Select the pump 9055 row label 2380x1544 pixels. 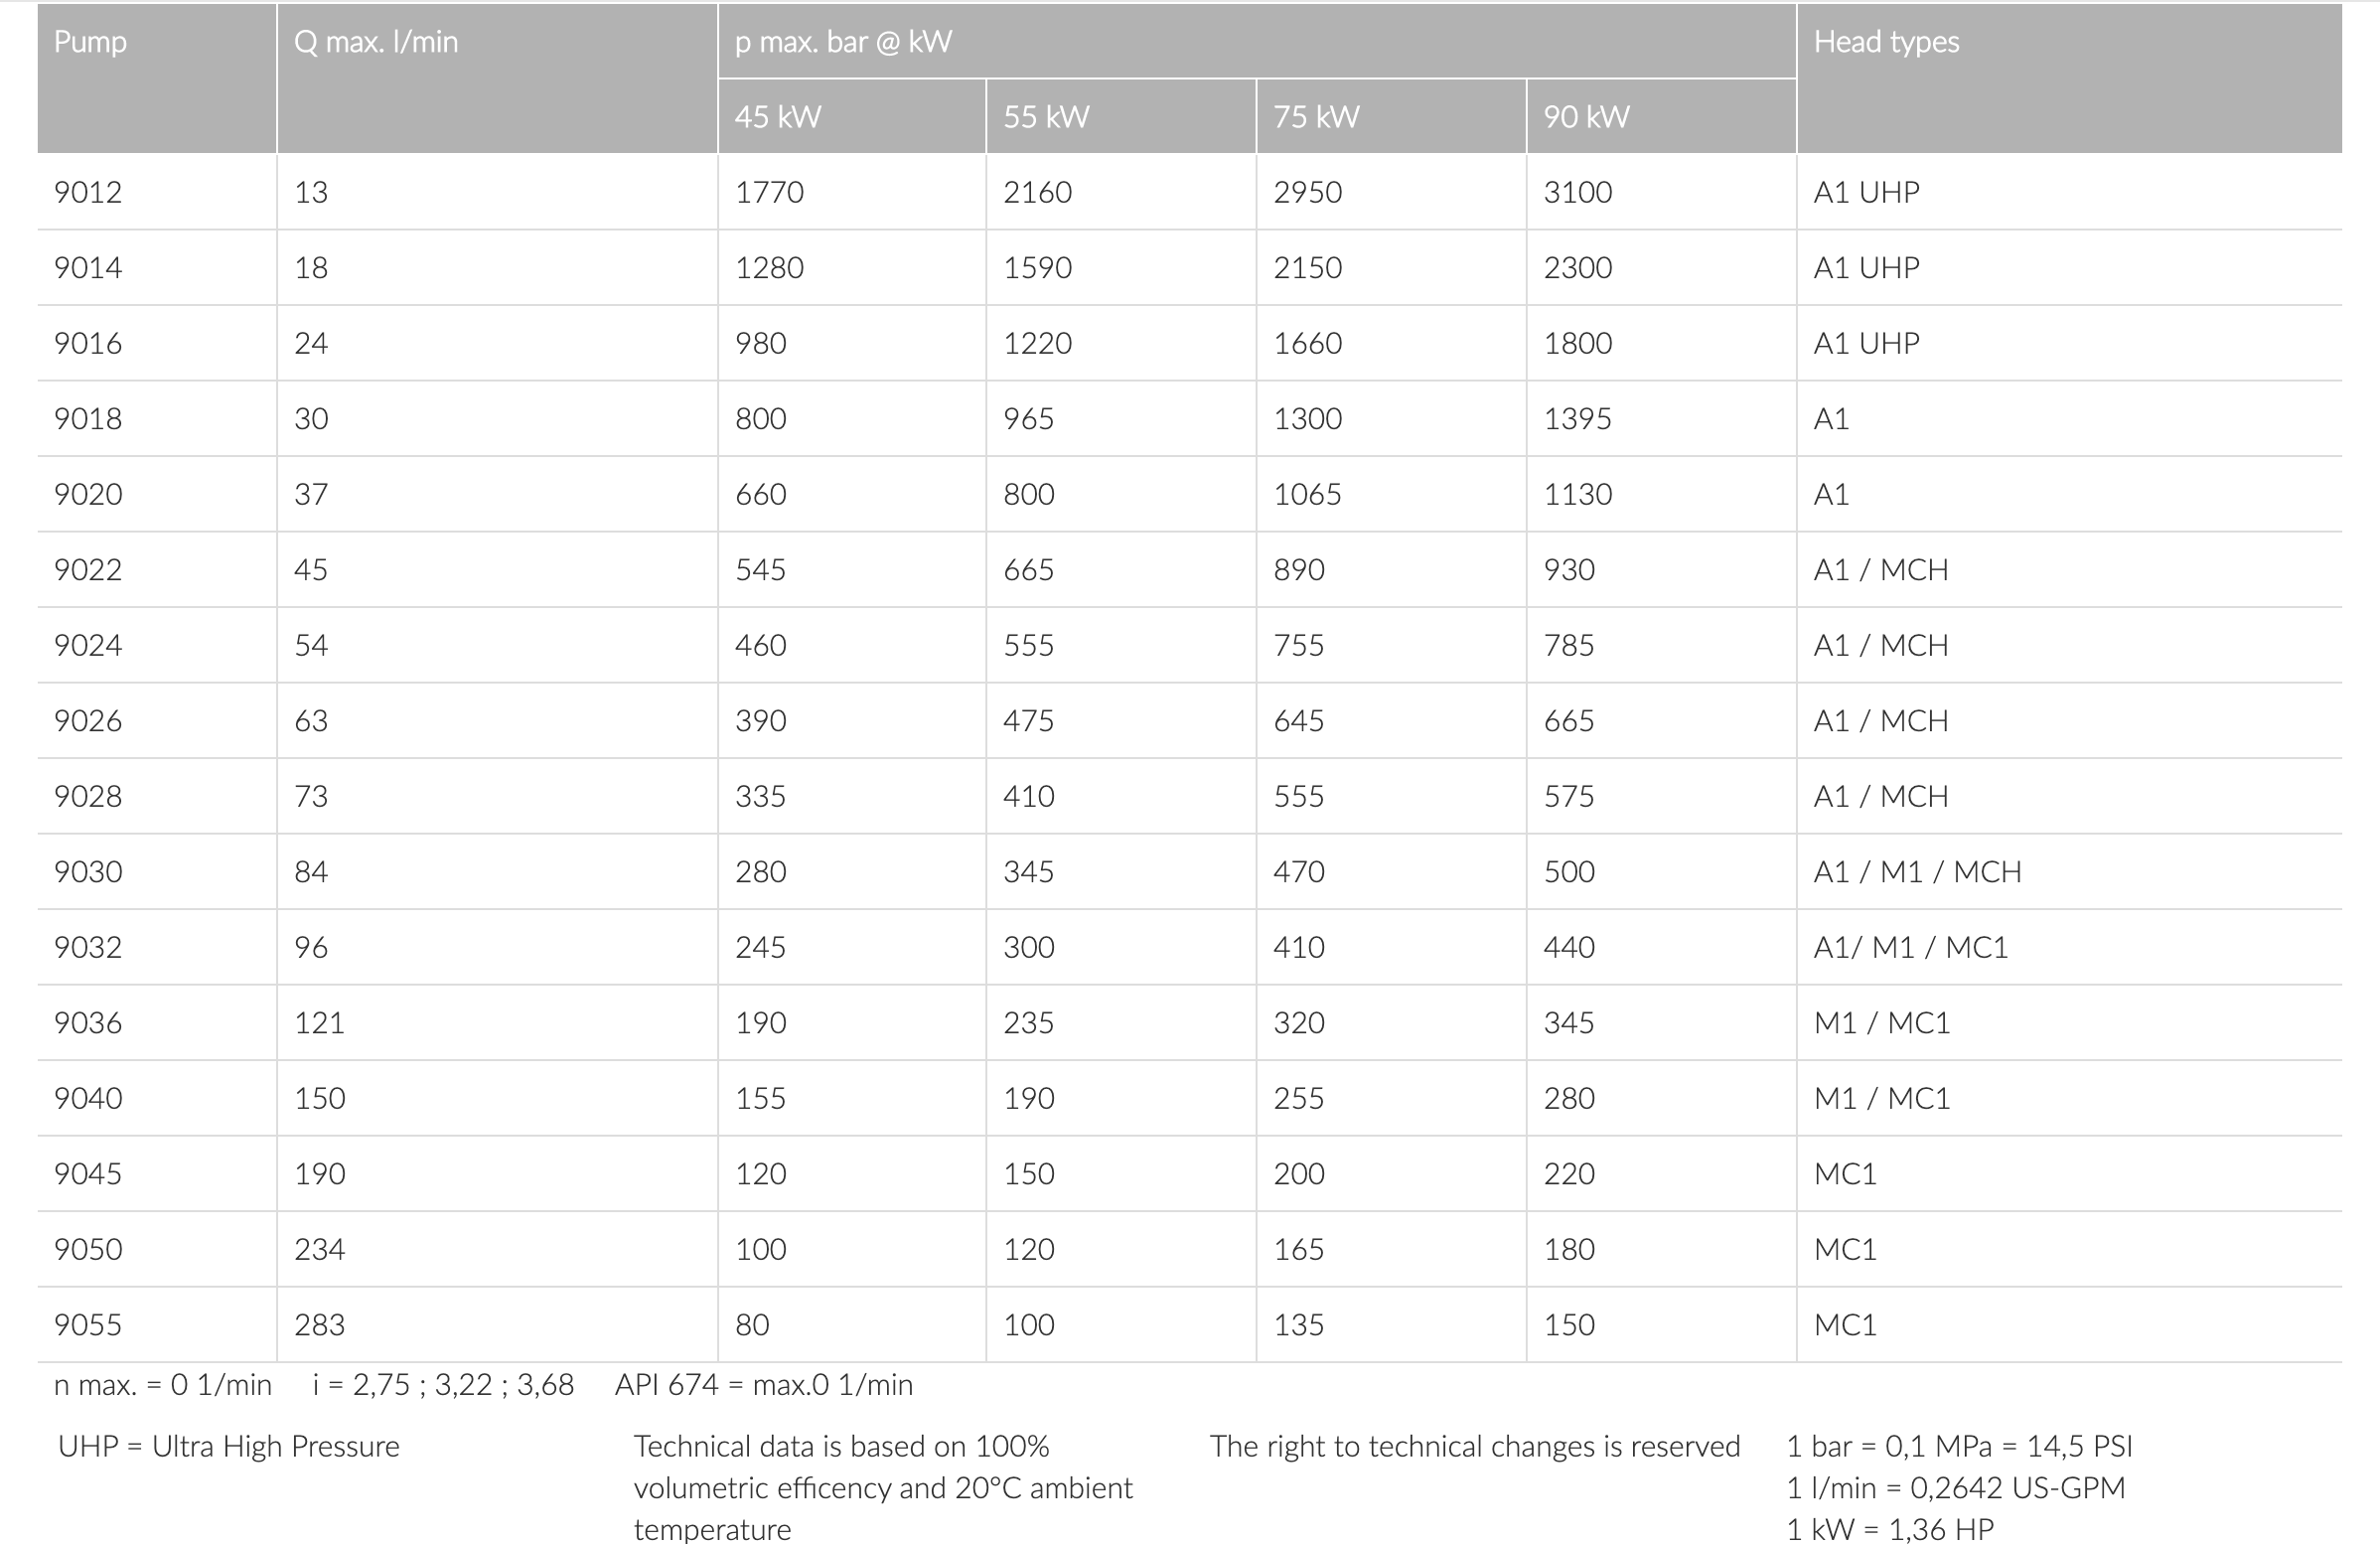tap(88, 1325)
